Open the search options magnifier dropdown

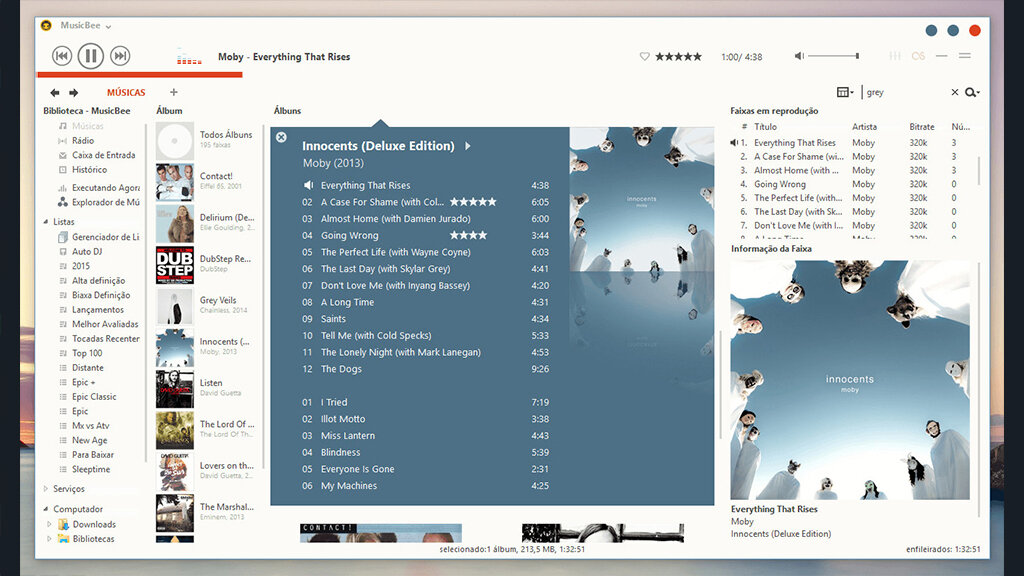click(x=972, y=92)
